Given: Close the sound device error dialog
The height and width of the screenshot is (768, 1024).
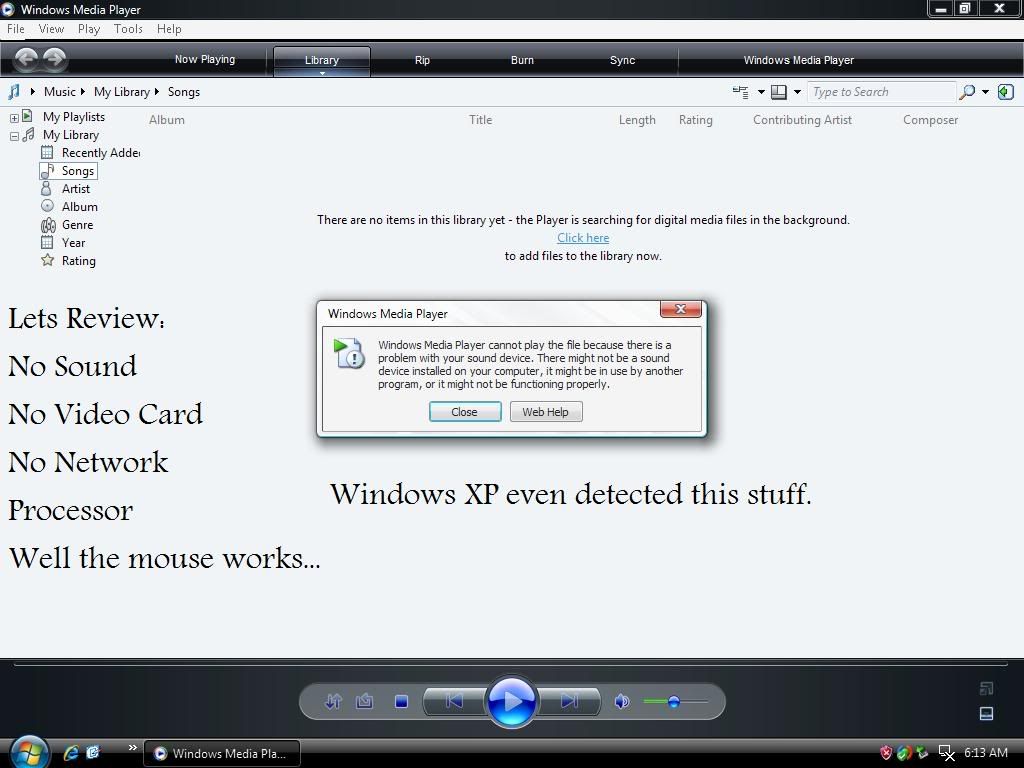Looking at the screenshot, I should tap(465, 411).
